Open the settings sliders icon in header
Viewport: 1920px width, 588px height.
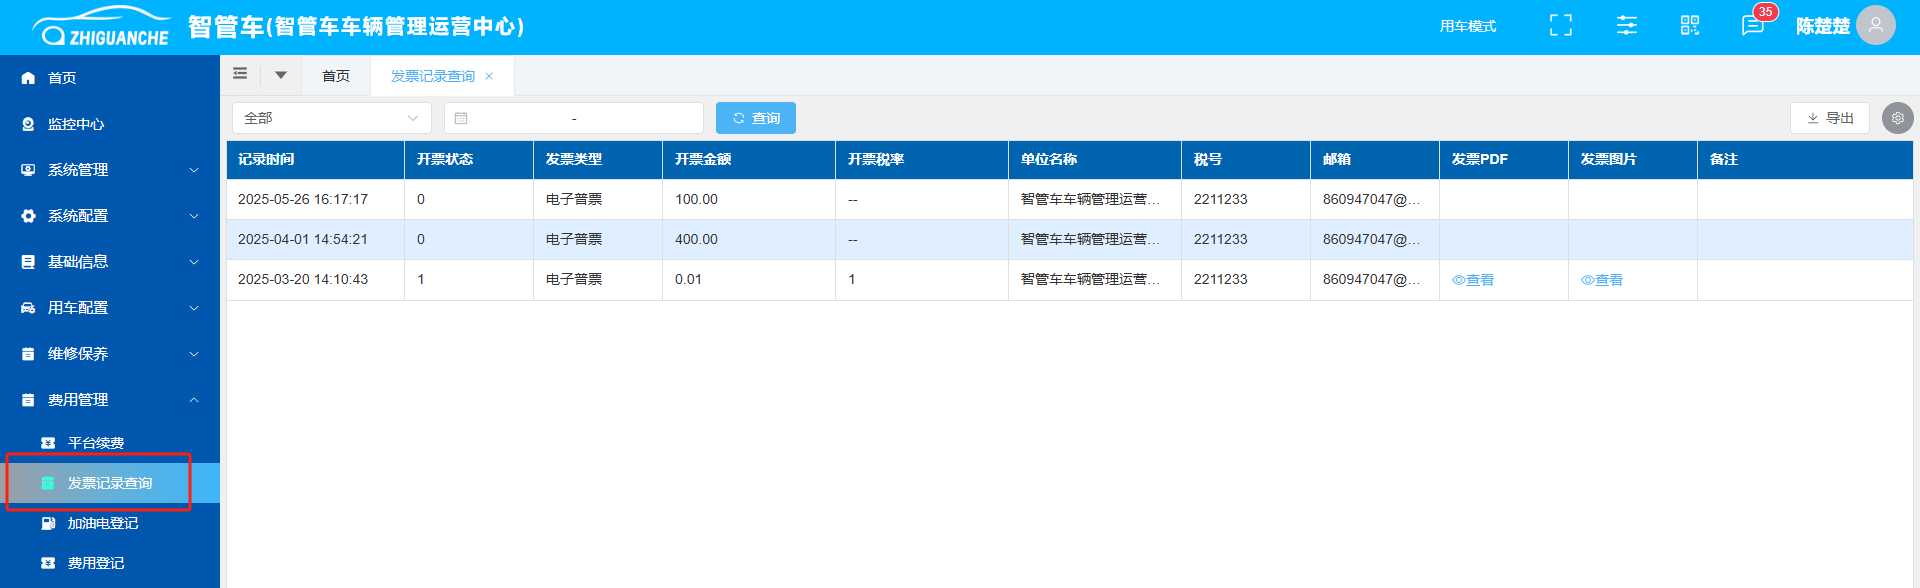pos(1626,26)
